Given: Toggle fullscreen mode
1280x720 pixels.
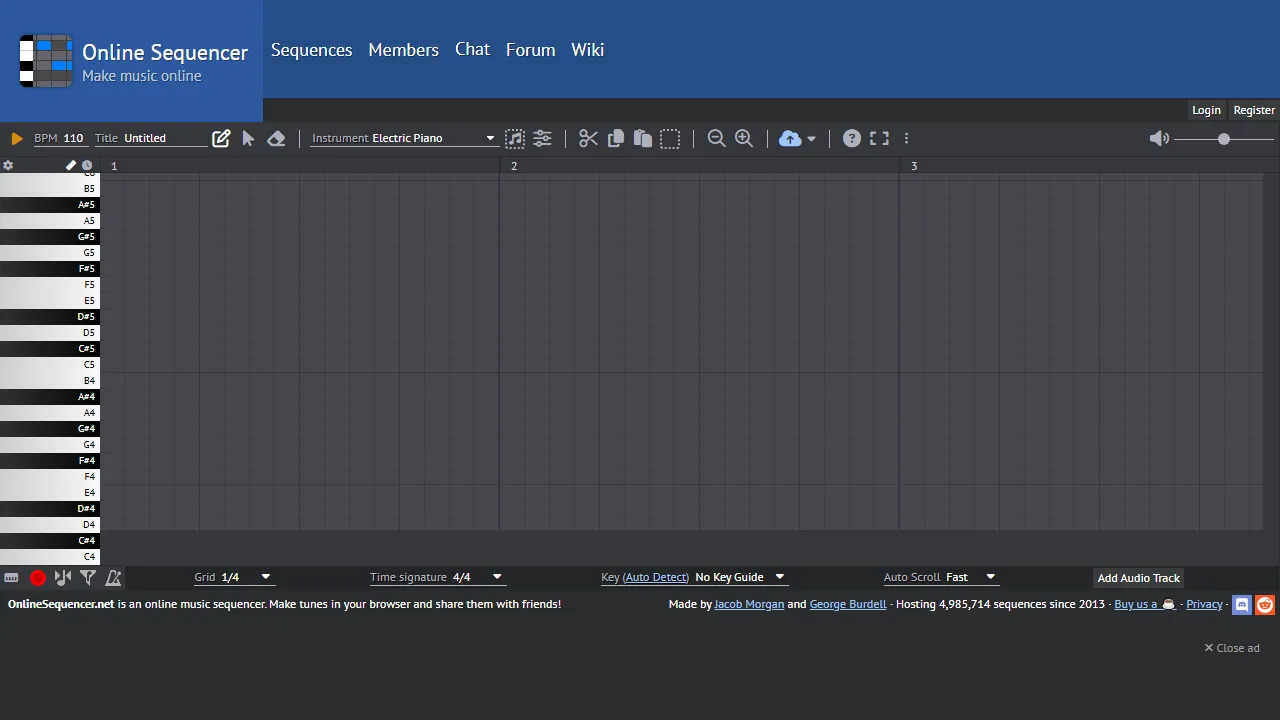Looking at the screenshot, I should point(879,138).
